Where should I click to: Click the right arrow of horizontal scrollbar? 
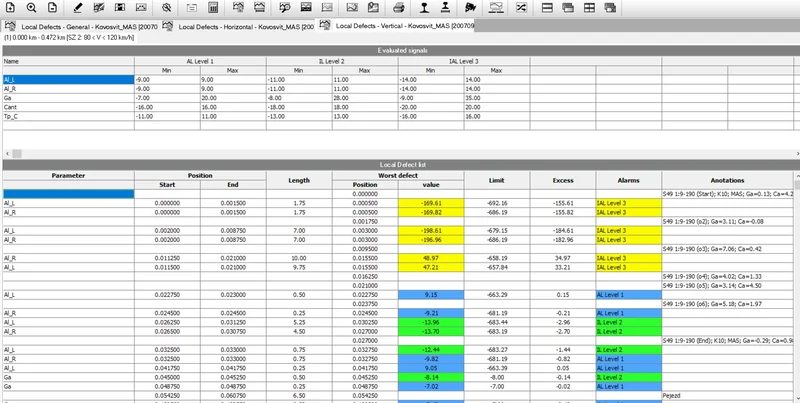[796, 154]
